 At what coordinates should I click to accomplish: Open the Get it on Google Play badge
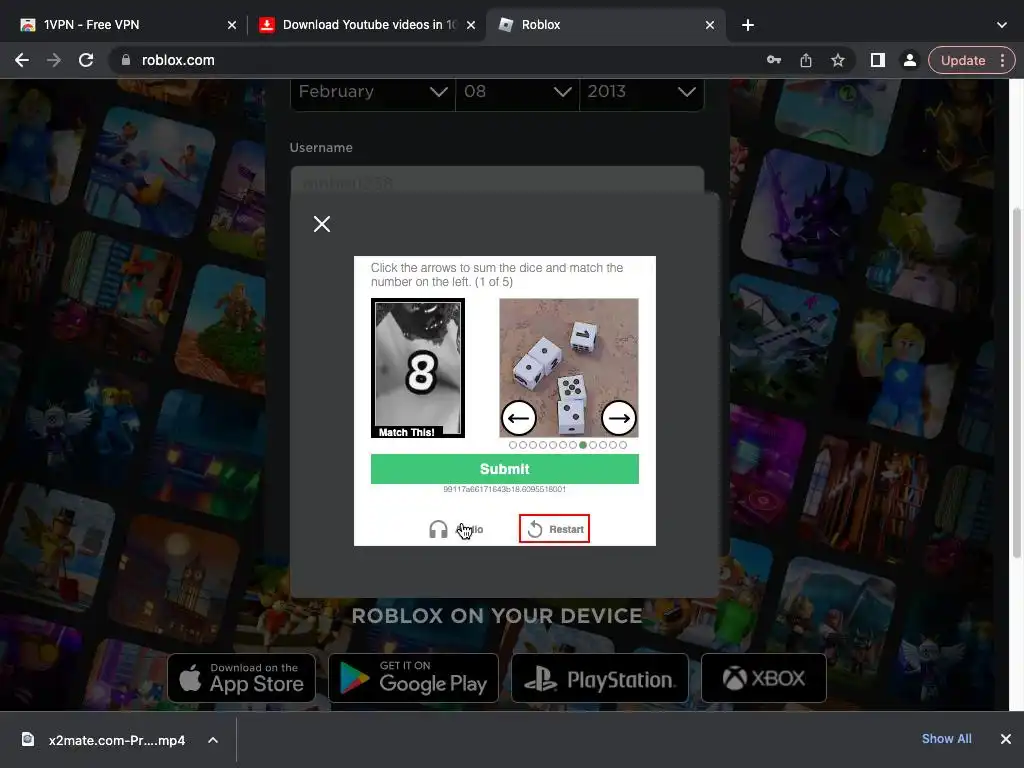pyautogui.click(x=413, y=678)
